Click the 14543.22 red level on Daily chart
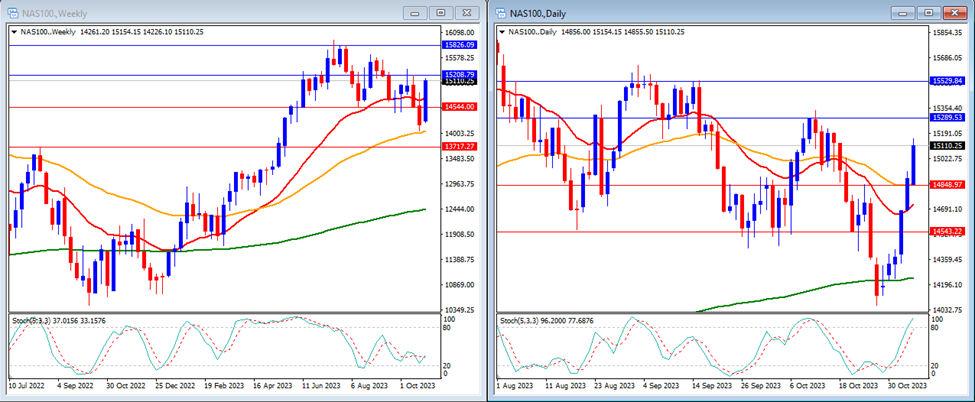Image resolution: width=975 pixels, height=402 pixels. point(946,232)
